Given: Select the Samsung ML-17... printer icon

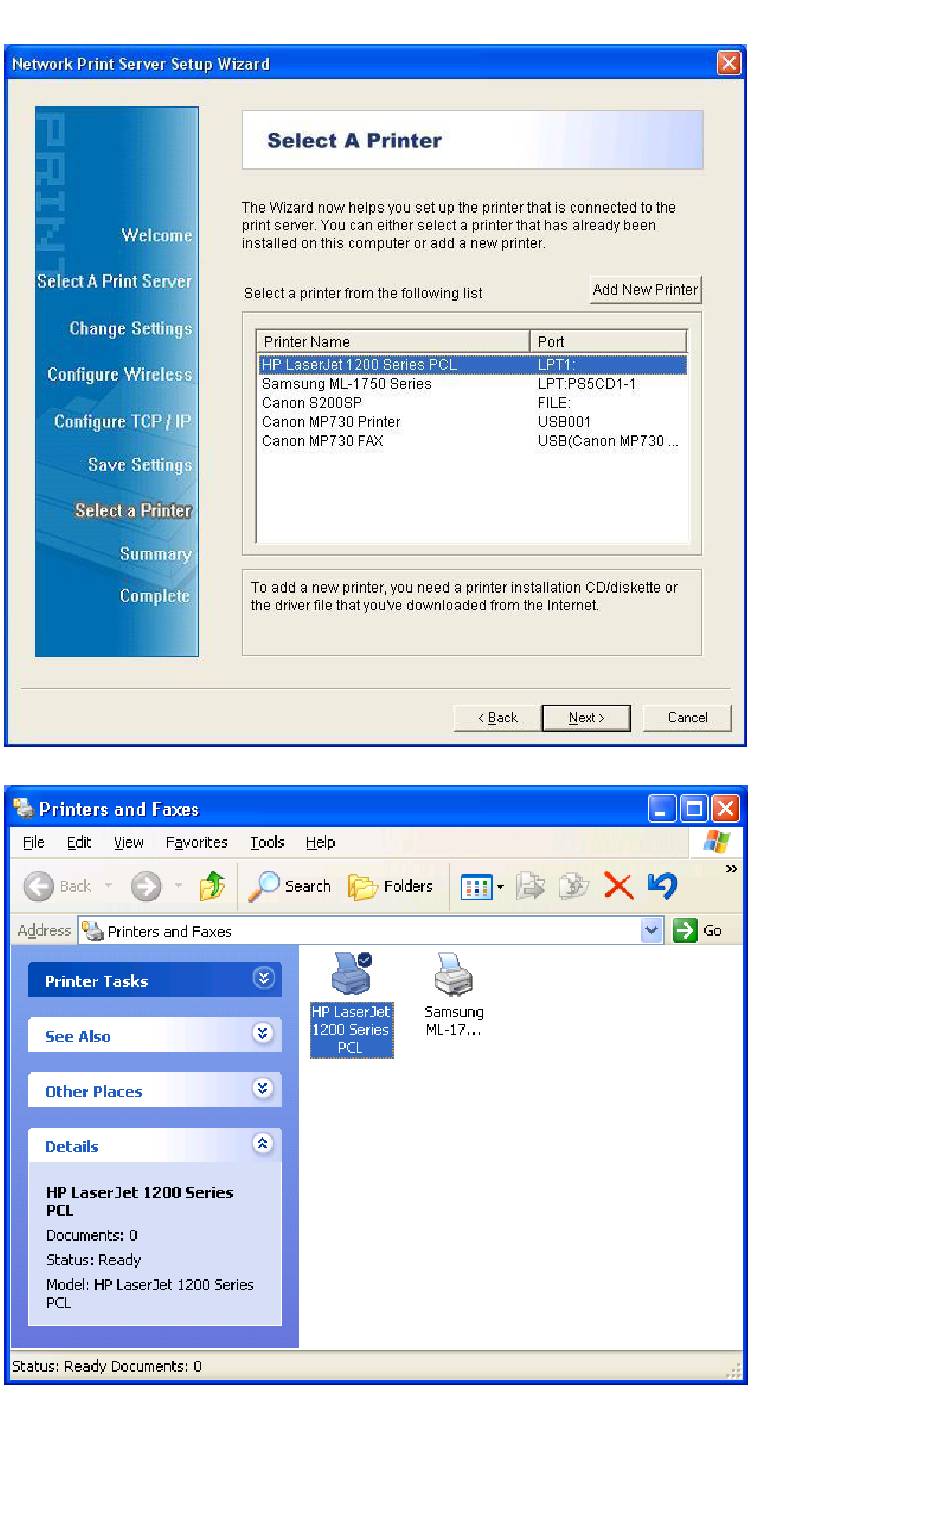Looking at the screenshot, I should 454,994.
